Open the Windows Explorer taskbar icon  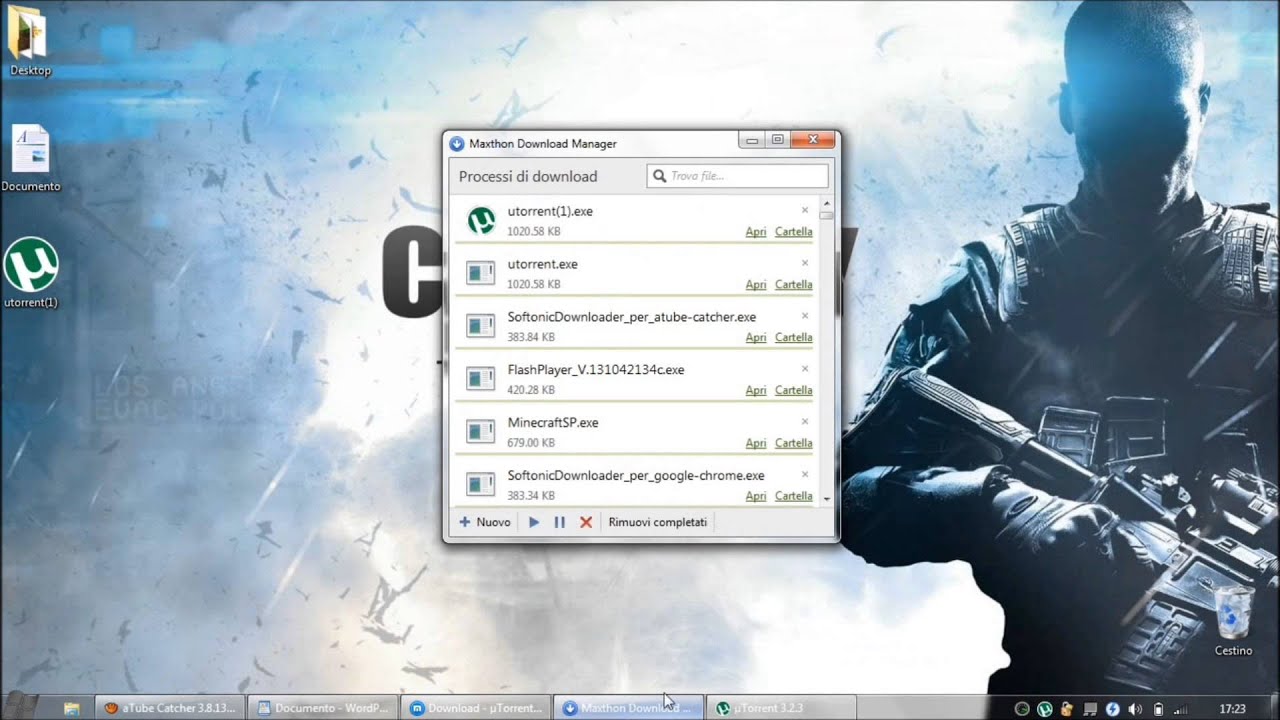point(71,708)
